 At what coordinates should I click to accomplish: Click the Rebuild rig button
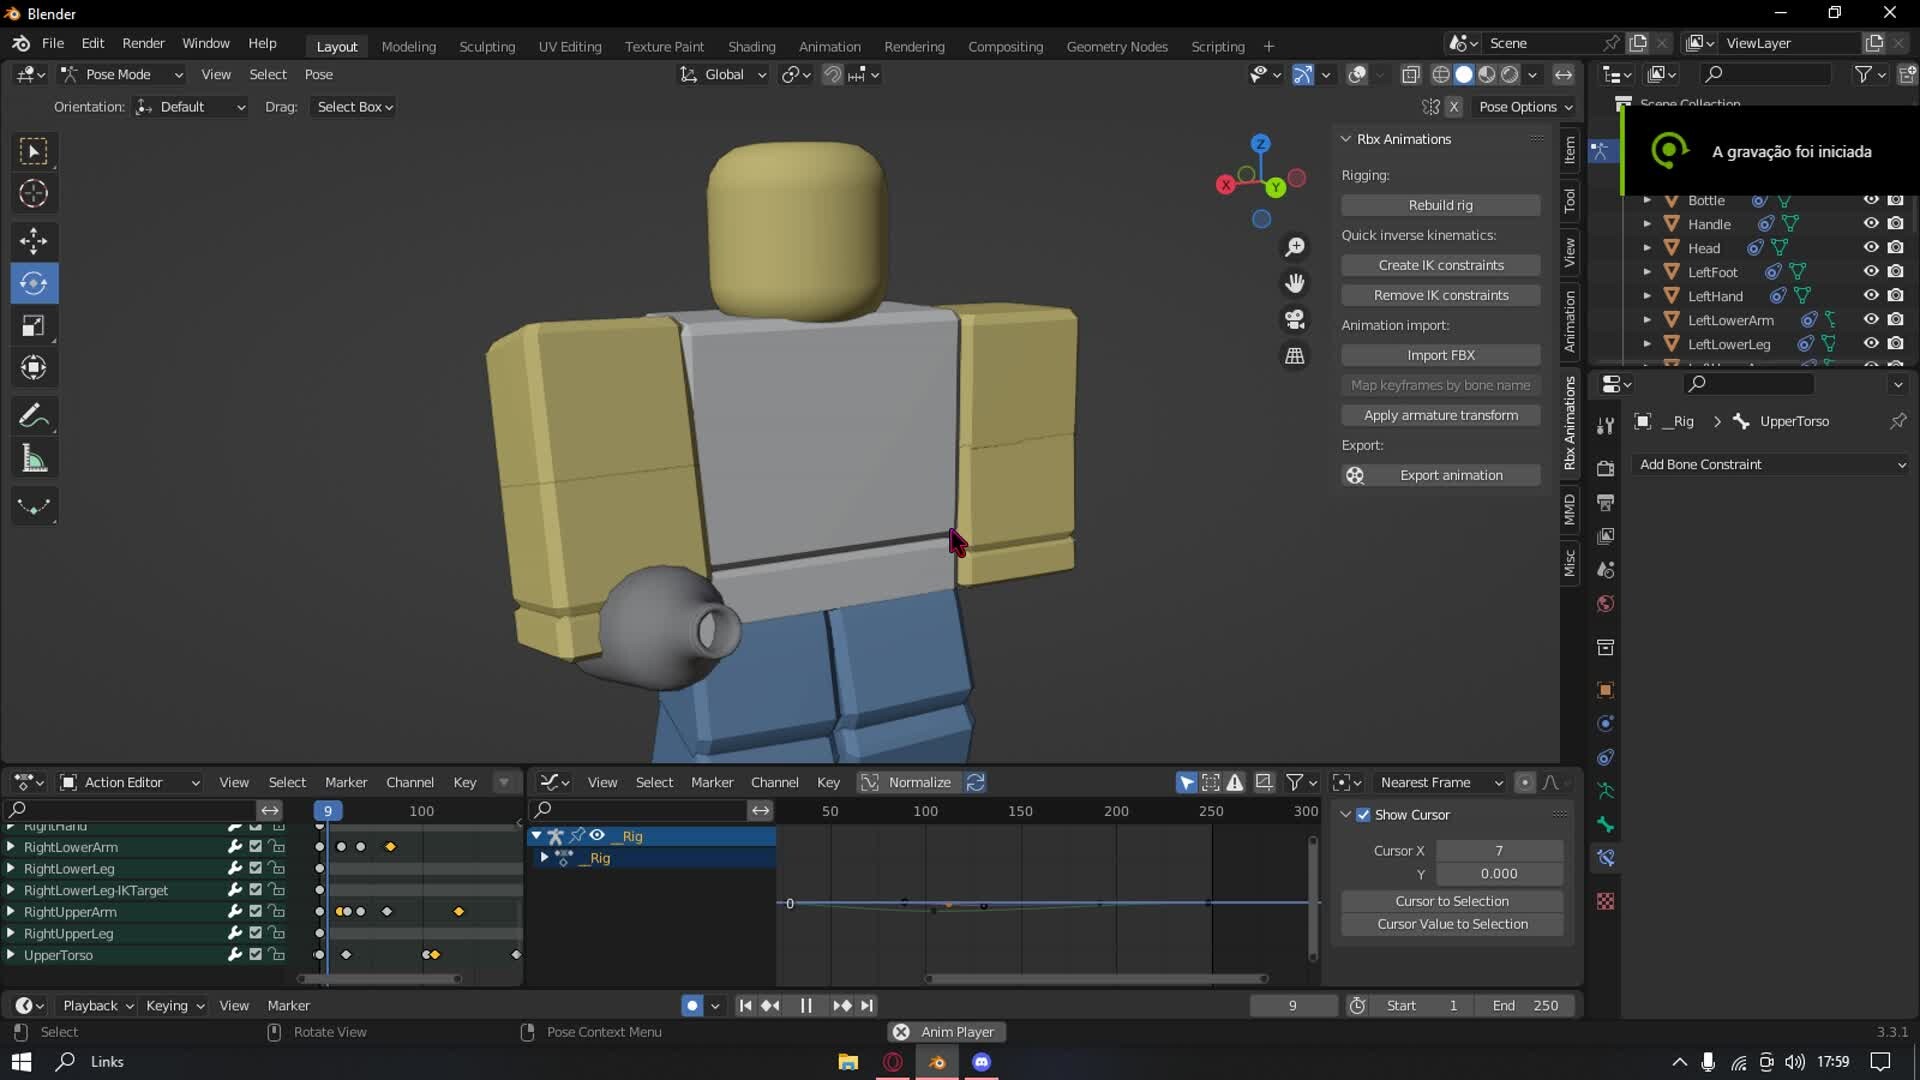[1440, 204]
